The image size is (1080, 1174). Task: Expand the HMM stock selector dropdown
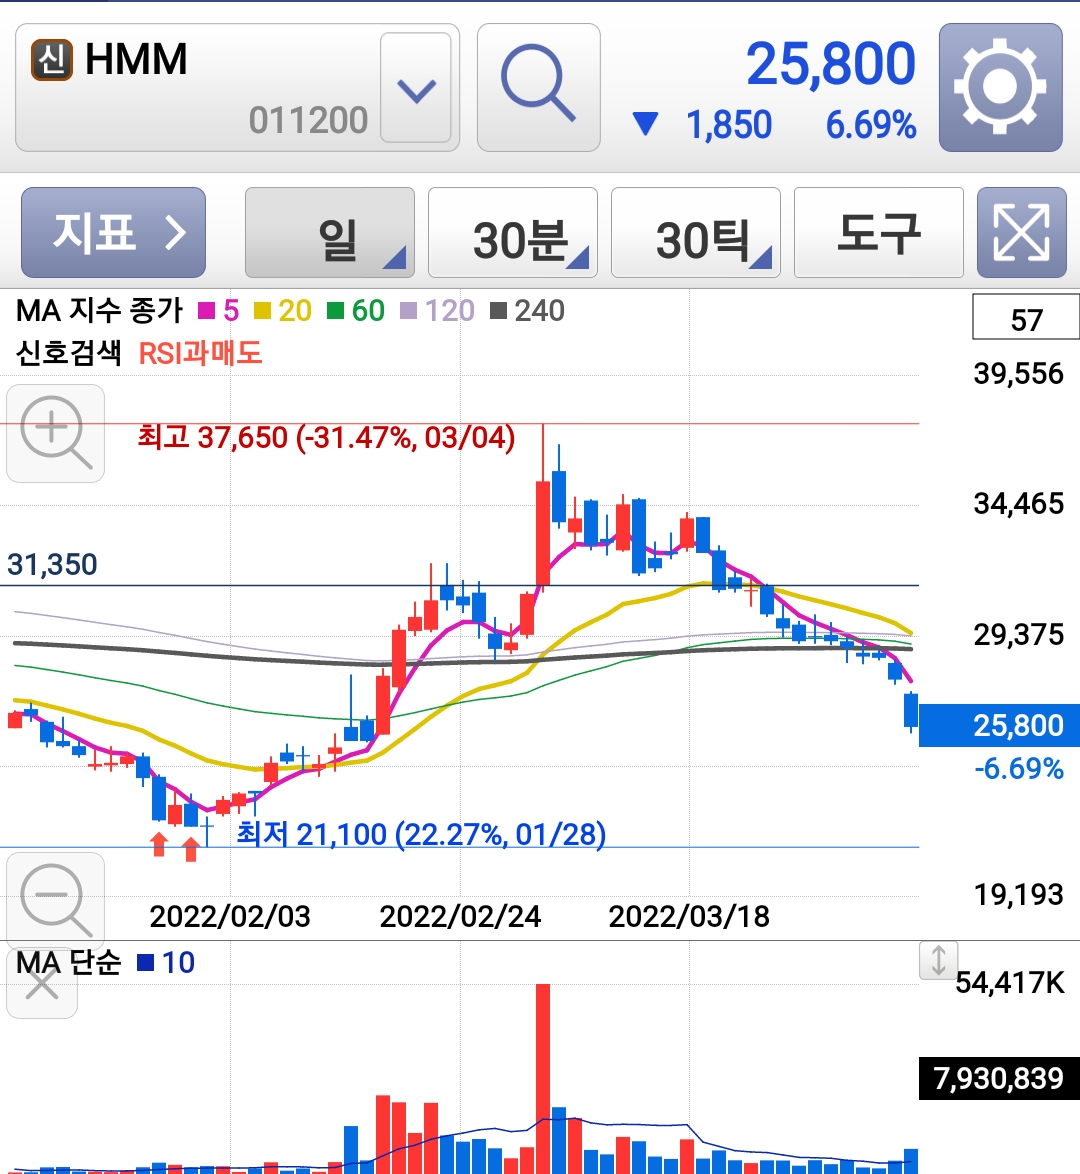pyautogui.click(x=416, y=90)
